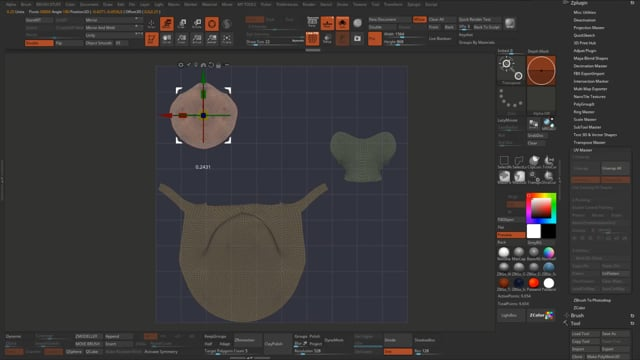Toggle the orange Double button
The height and width of the screenshot is (360, 640).
click(39, 43)
